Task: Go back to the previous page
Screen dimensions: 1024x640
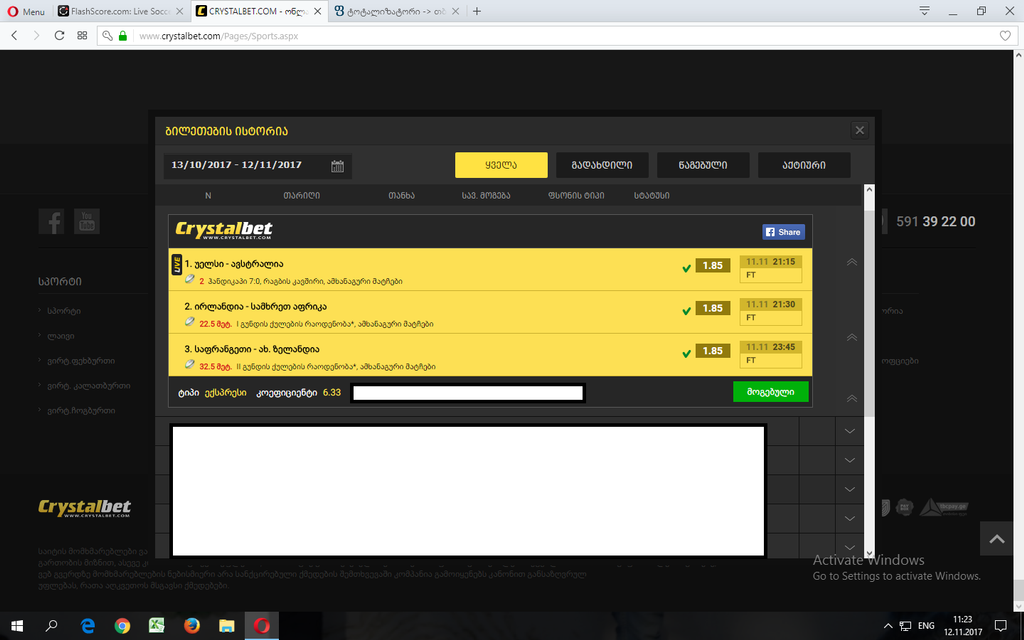Action: [x=14, y=35]
